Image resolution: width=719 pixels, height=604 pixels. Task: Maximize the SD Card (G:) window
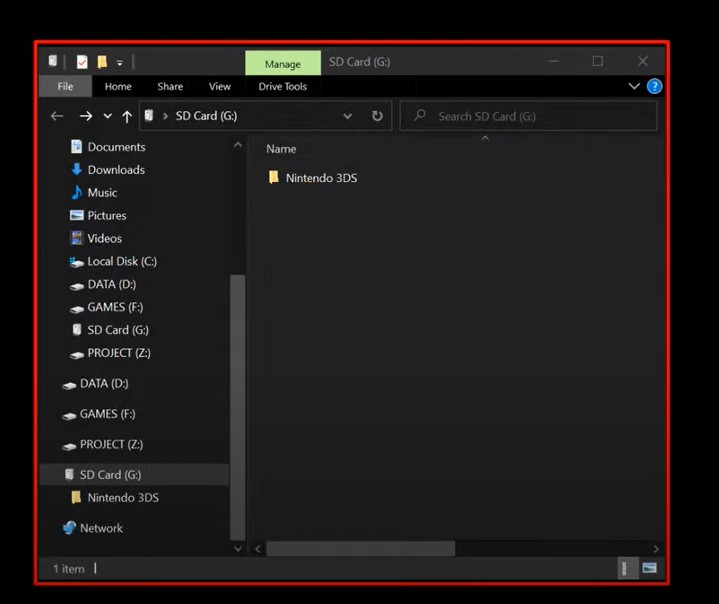597,61
